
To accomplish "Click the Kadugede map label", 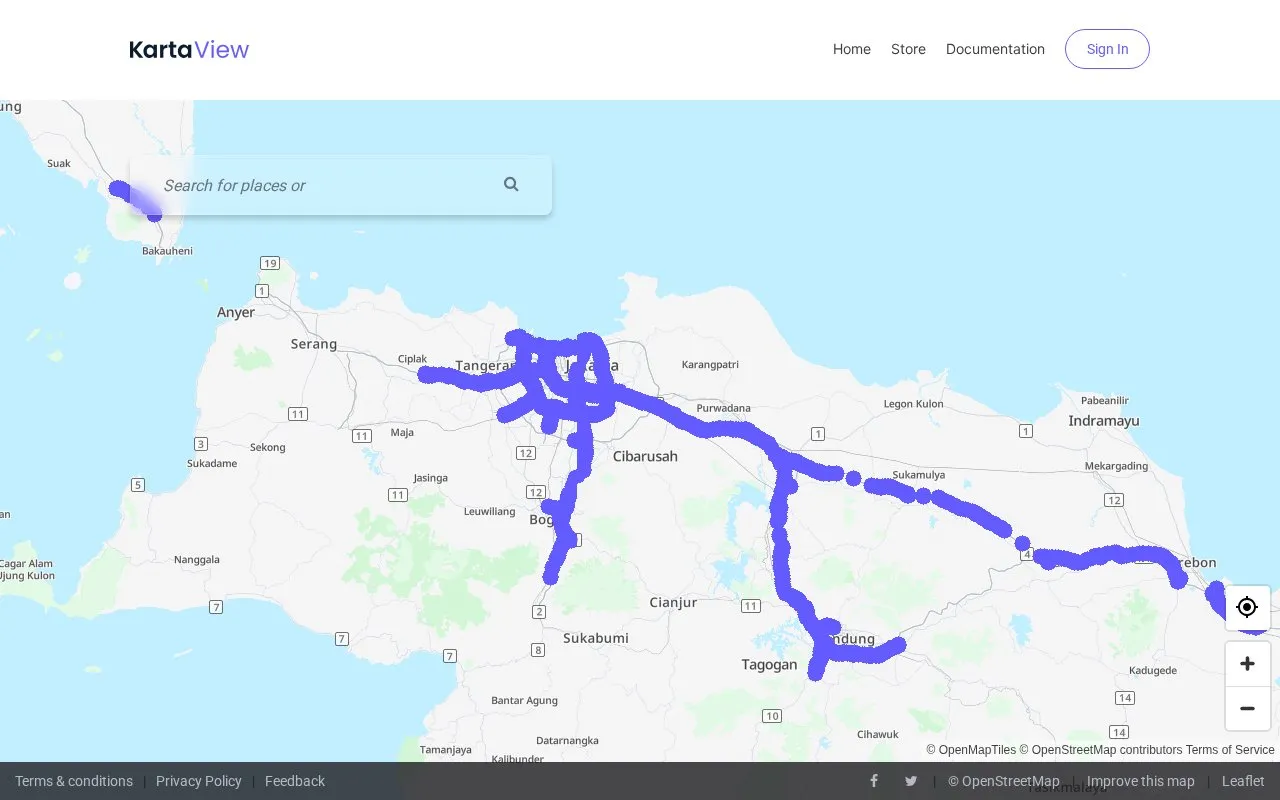I will pyautogui.click(x=1153, y=670).
